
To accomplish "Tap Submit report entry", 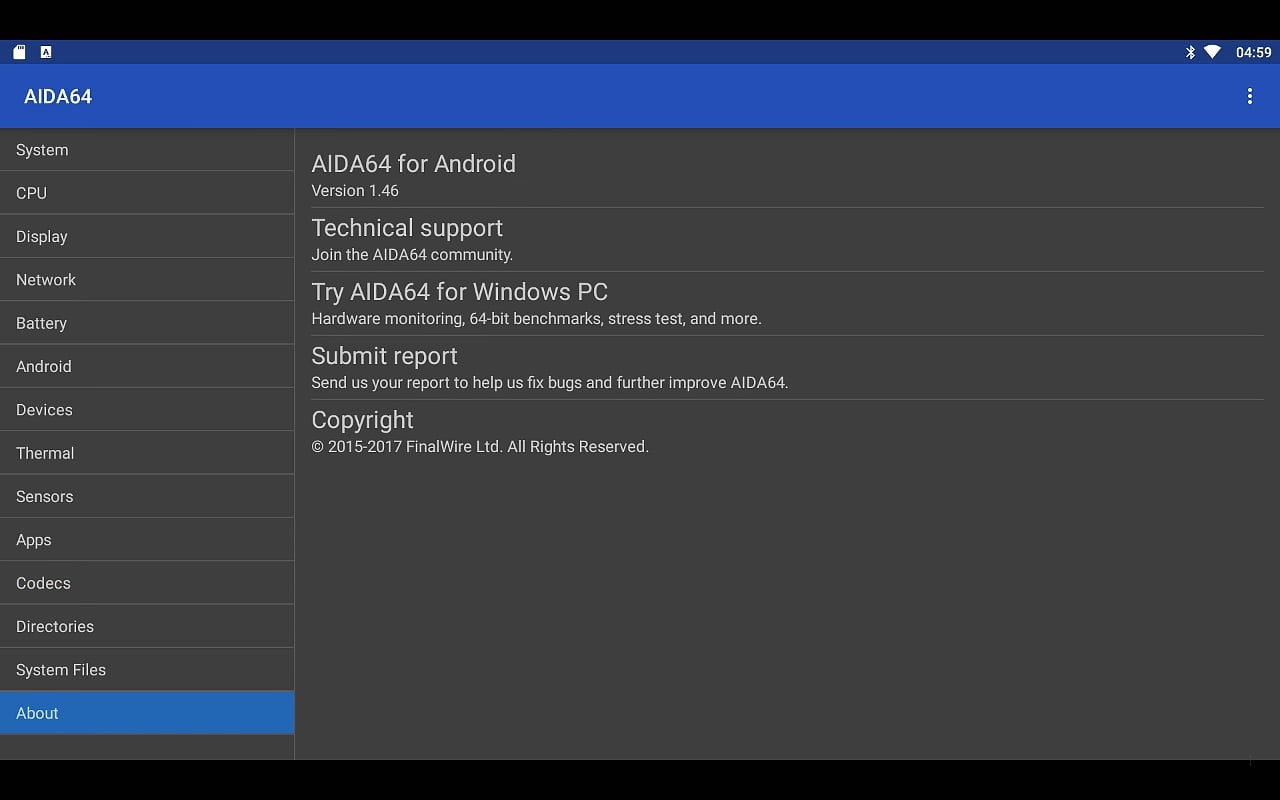I will pyautogui.click(x=787, y=368).
